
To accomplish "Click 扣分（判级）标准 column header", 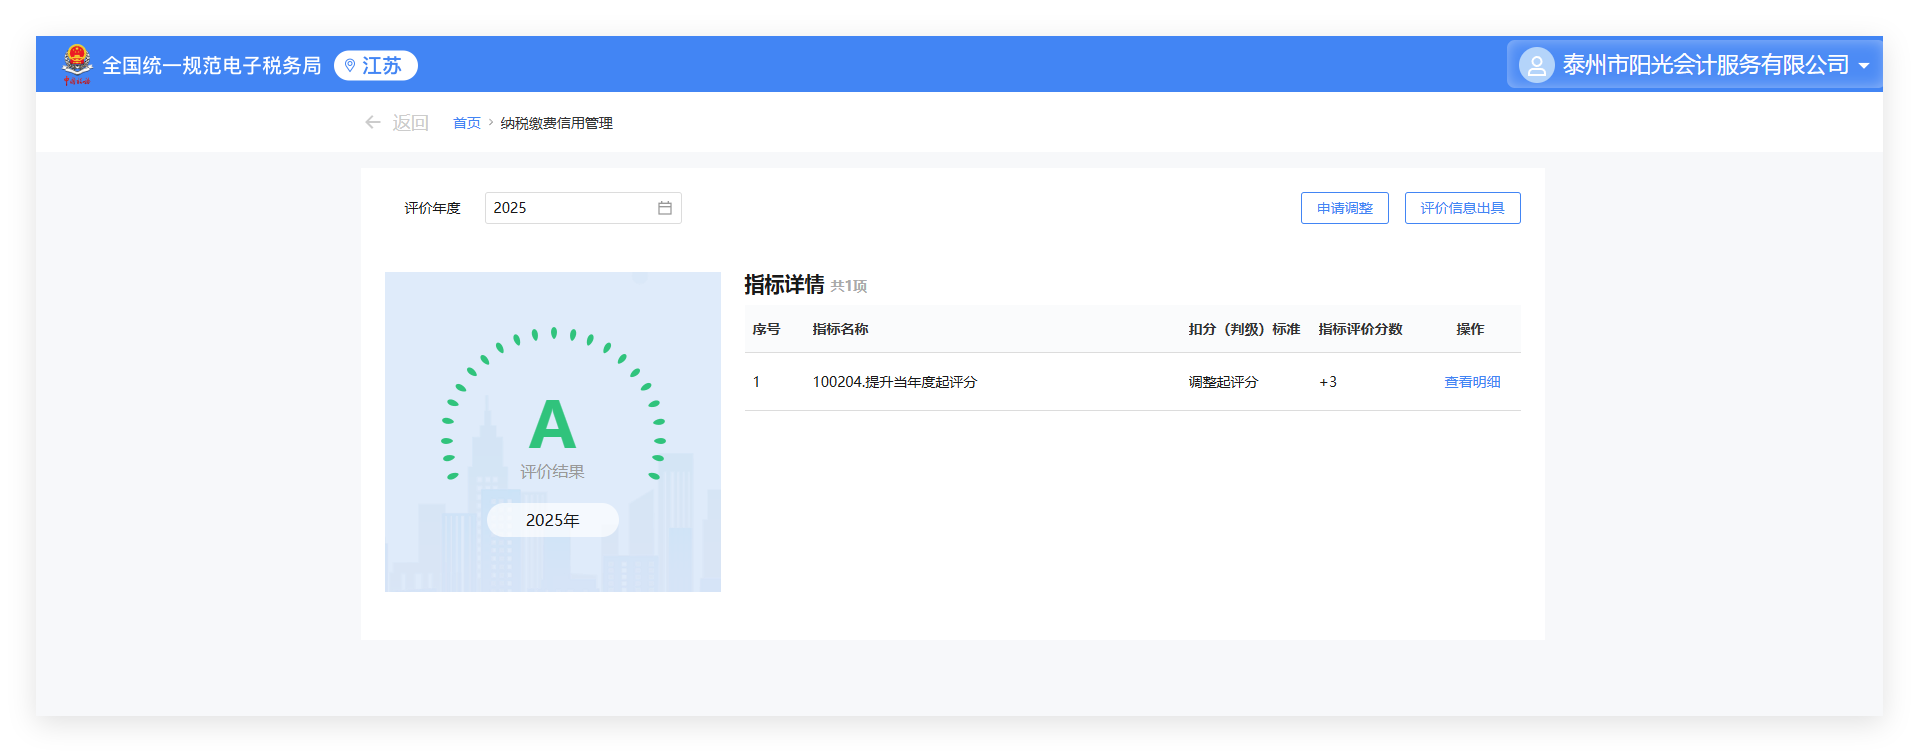I will pyautogui.click(x=1244, y=329).
